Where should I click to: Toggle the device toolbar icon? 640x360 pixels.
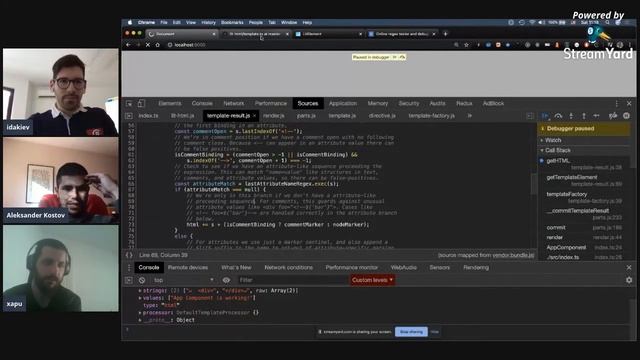click(x=141, y=104)
